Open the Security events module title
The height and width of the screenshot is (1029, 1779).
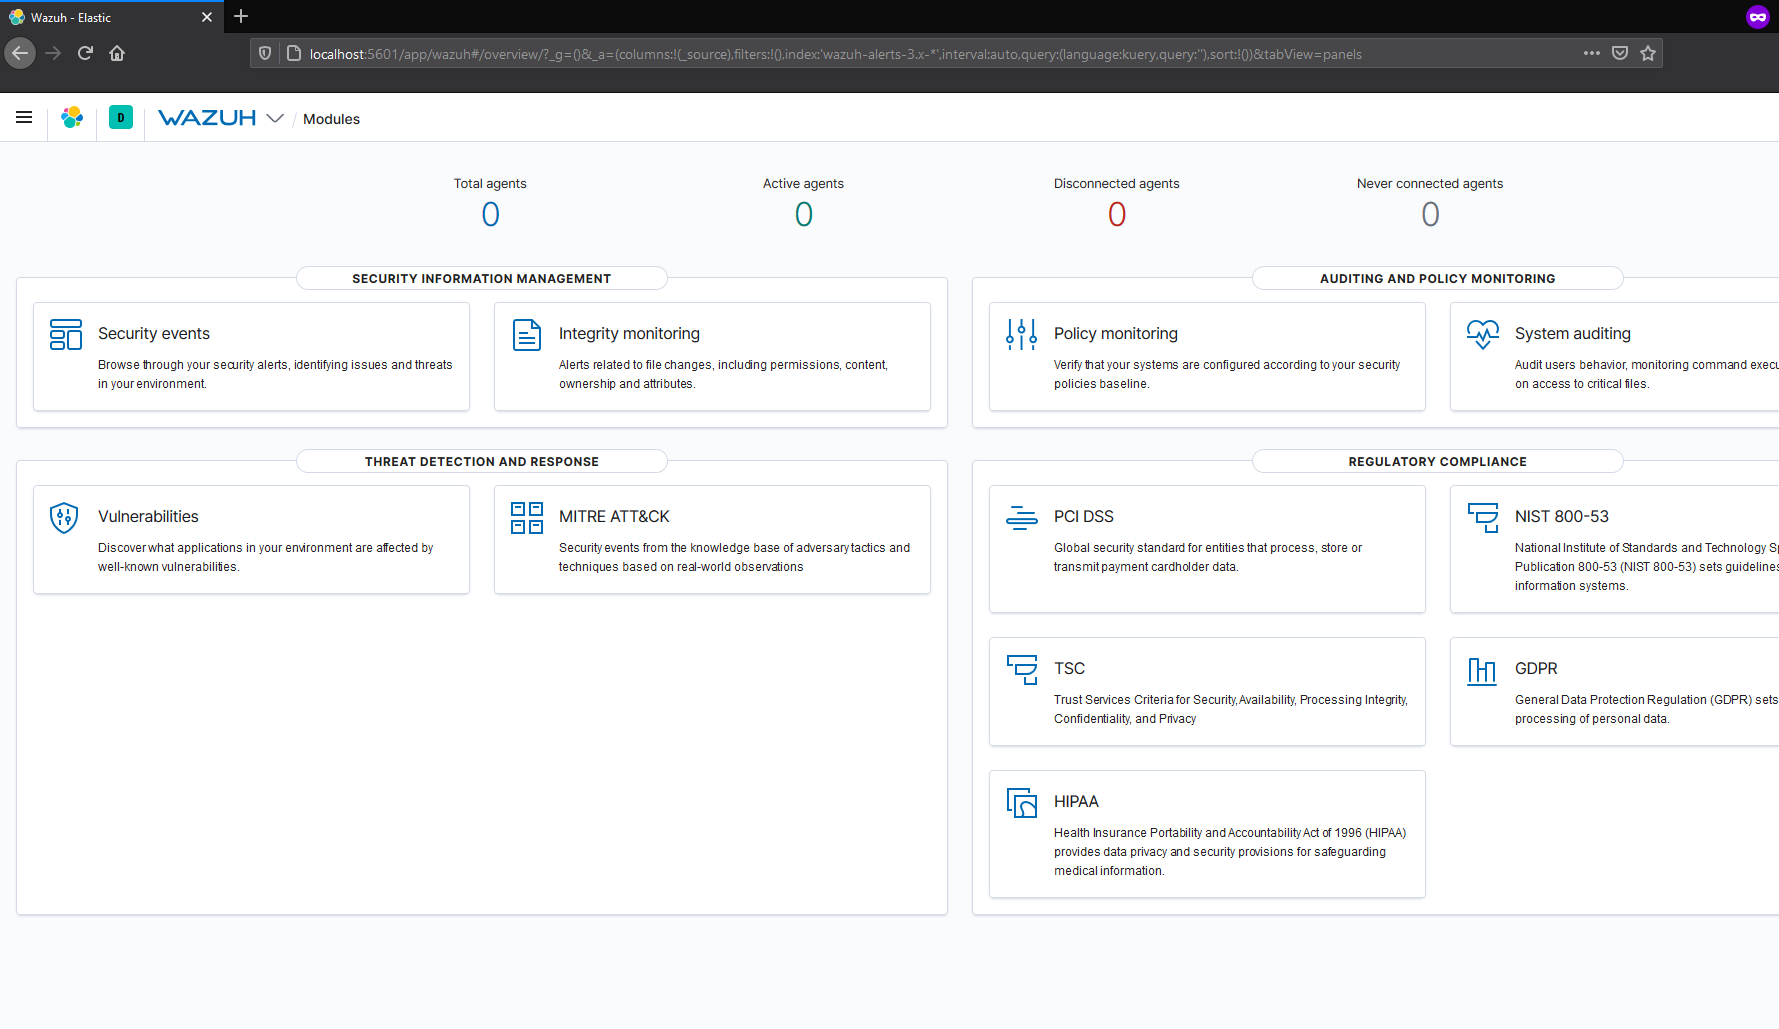point(154,334)
